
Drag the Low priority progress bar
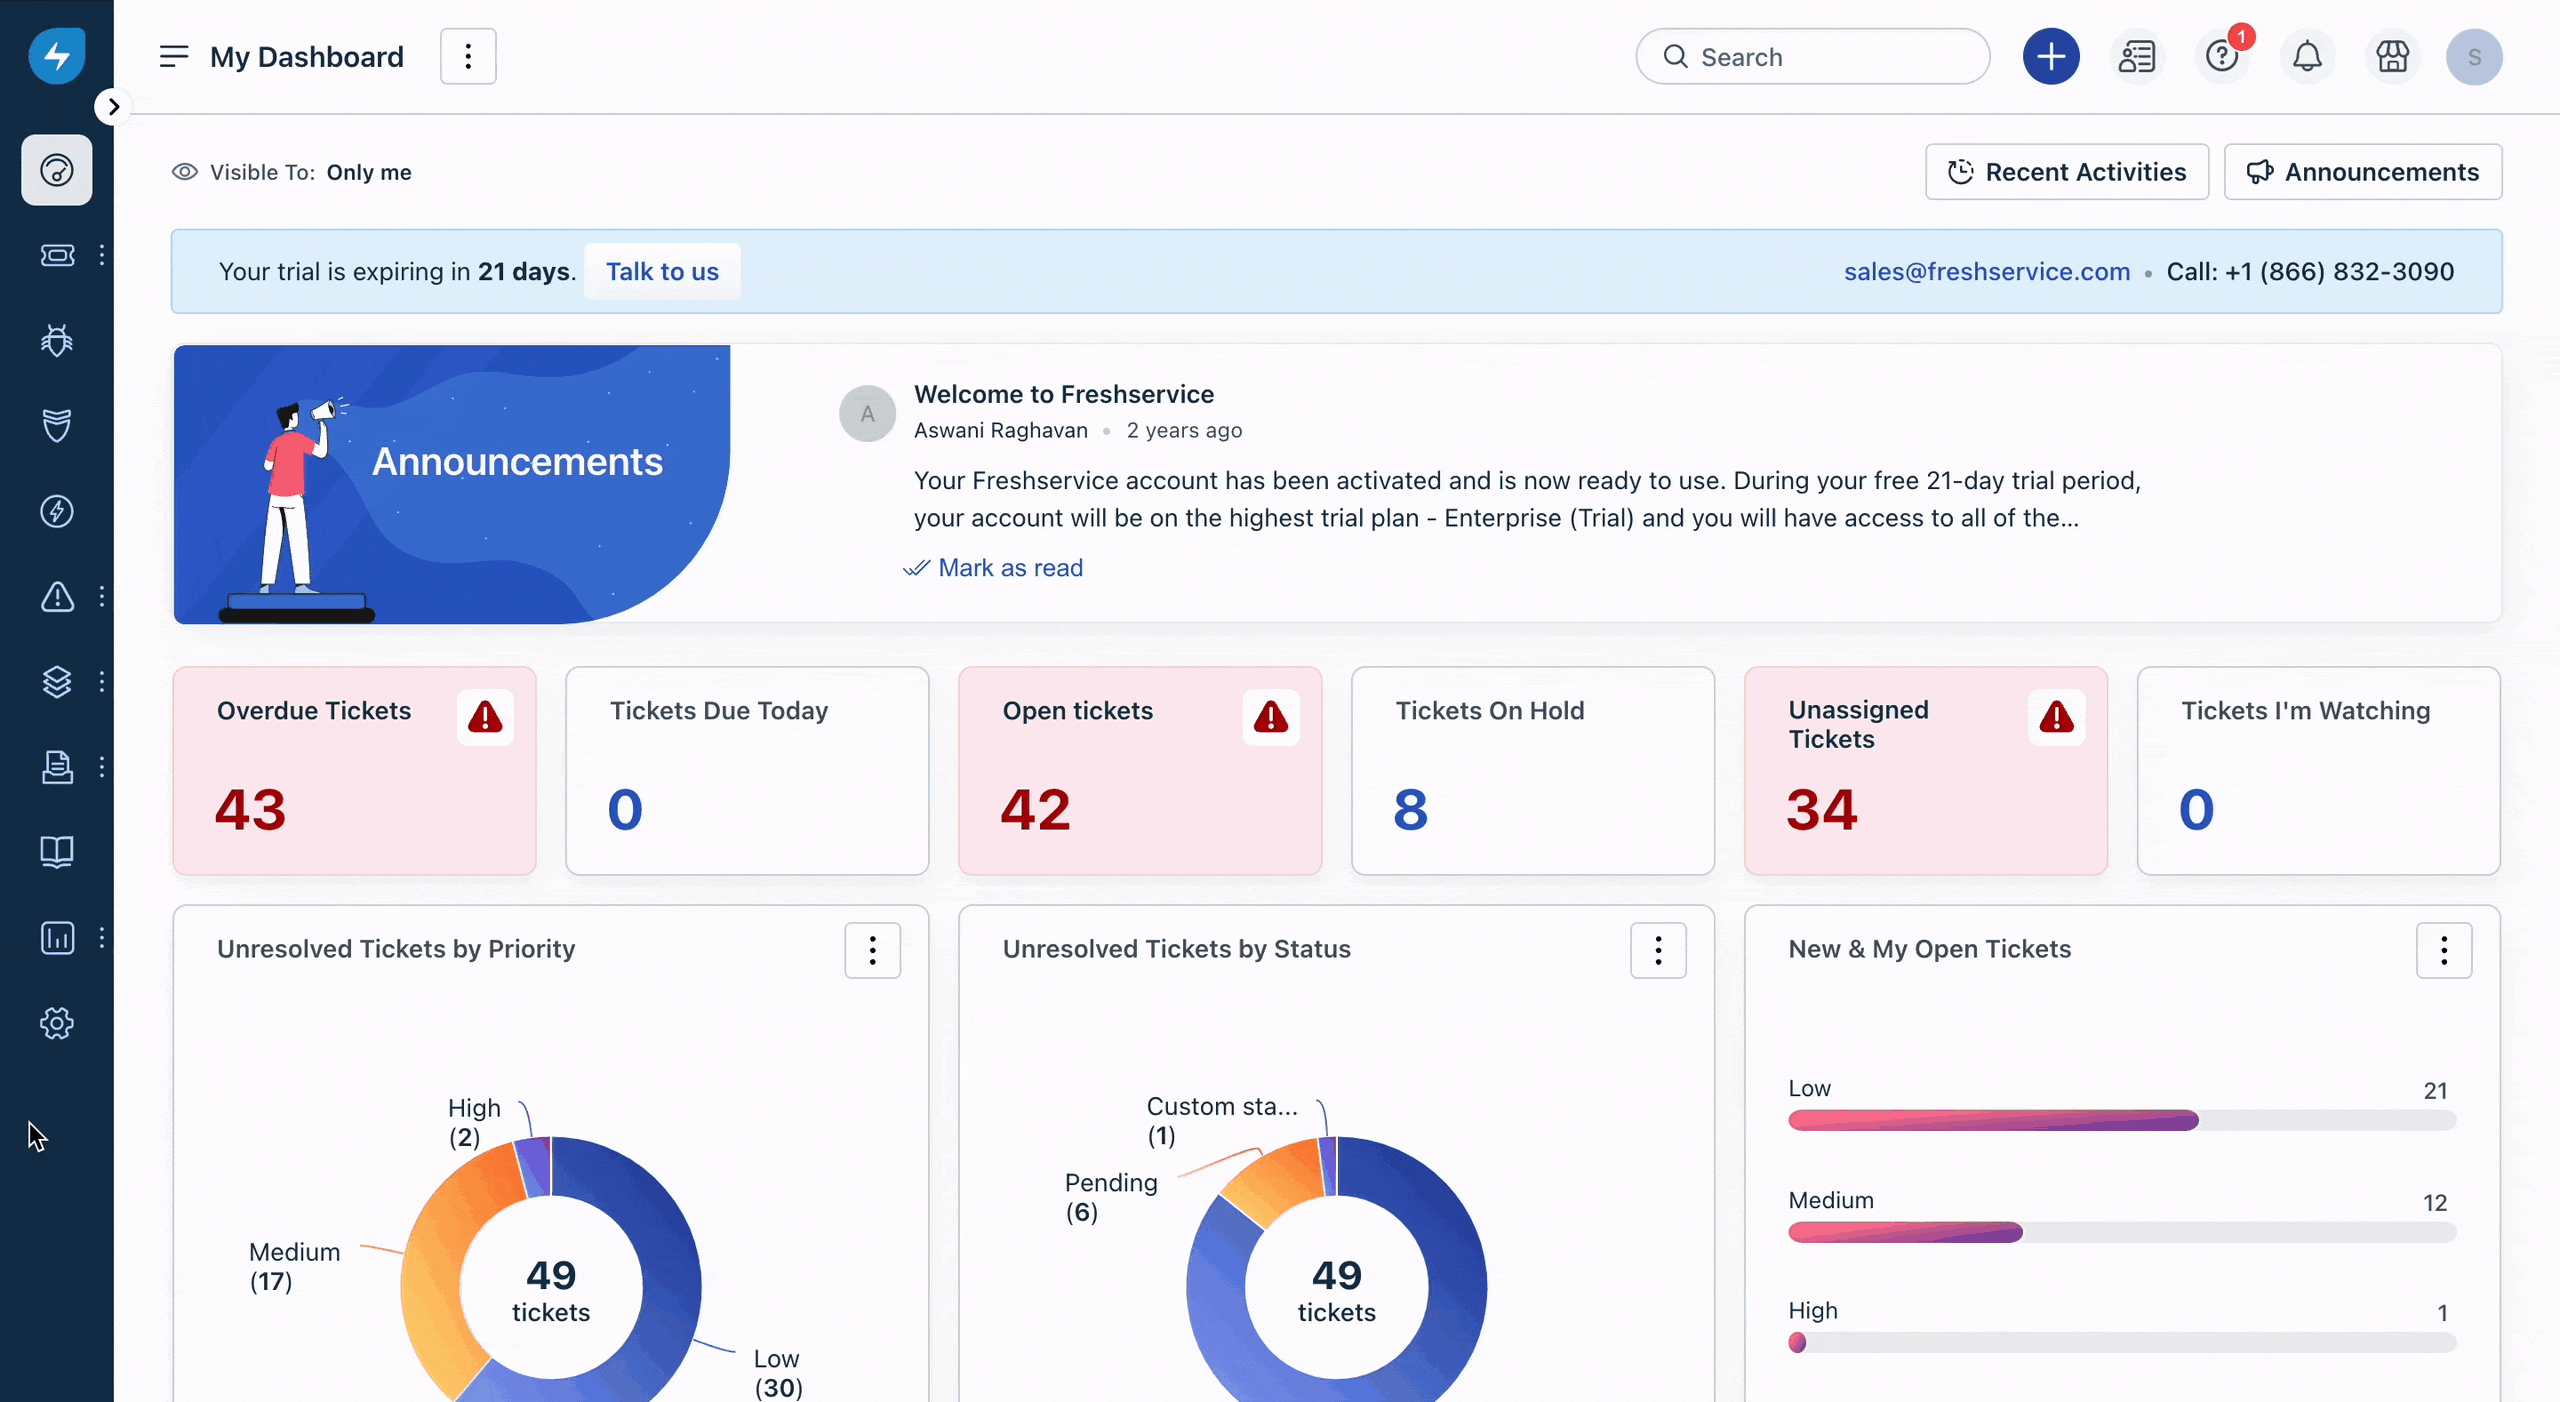coord(1994,1119)
